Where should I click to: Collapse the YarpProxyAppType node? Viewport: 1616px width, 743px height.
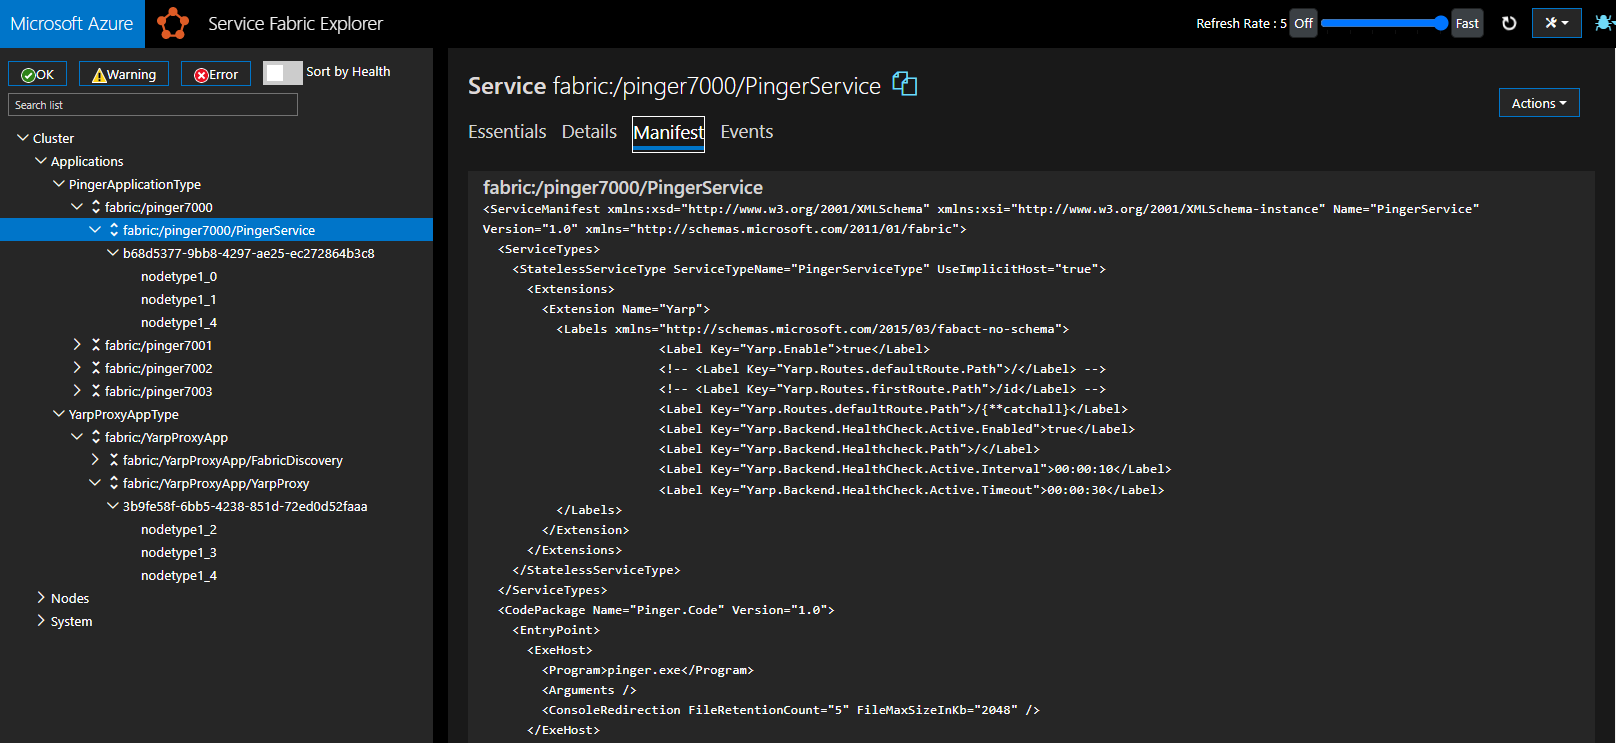coord(59,413)
